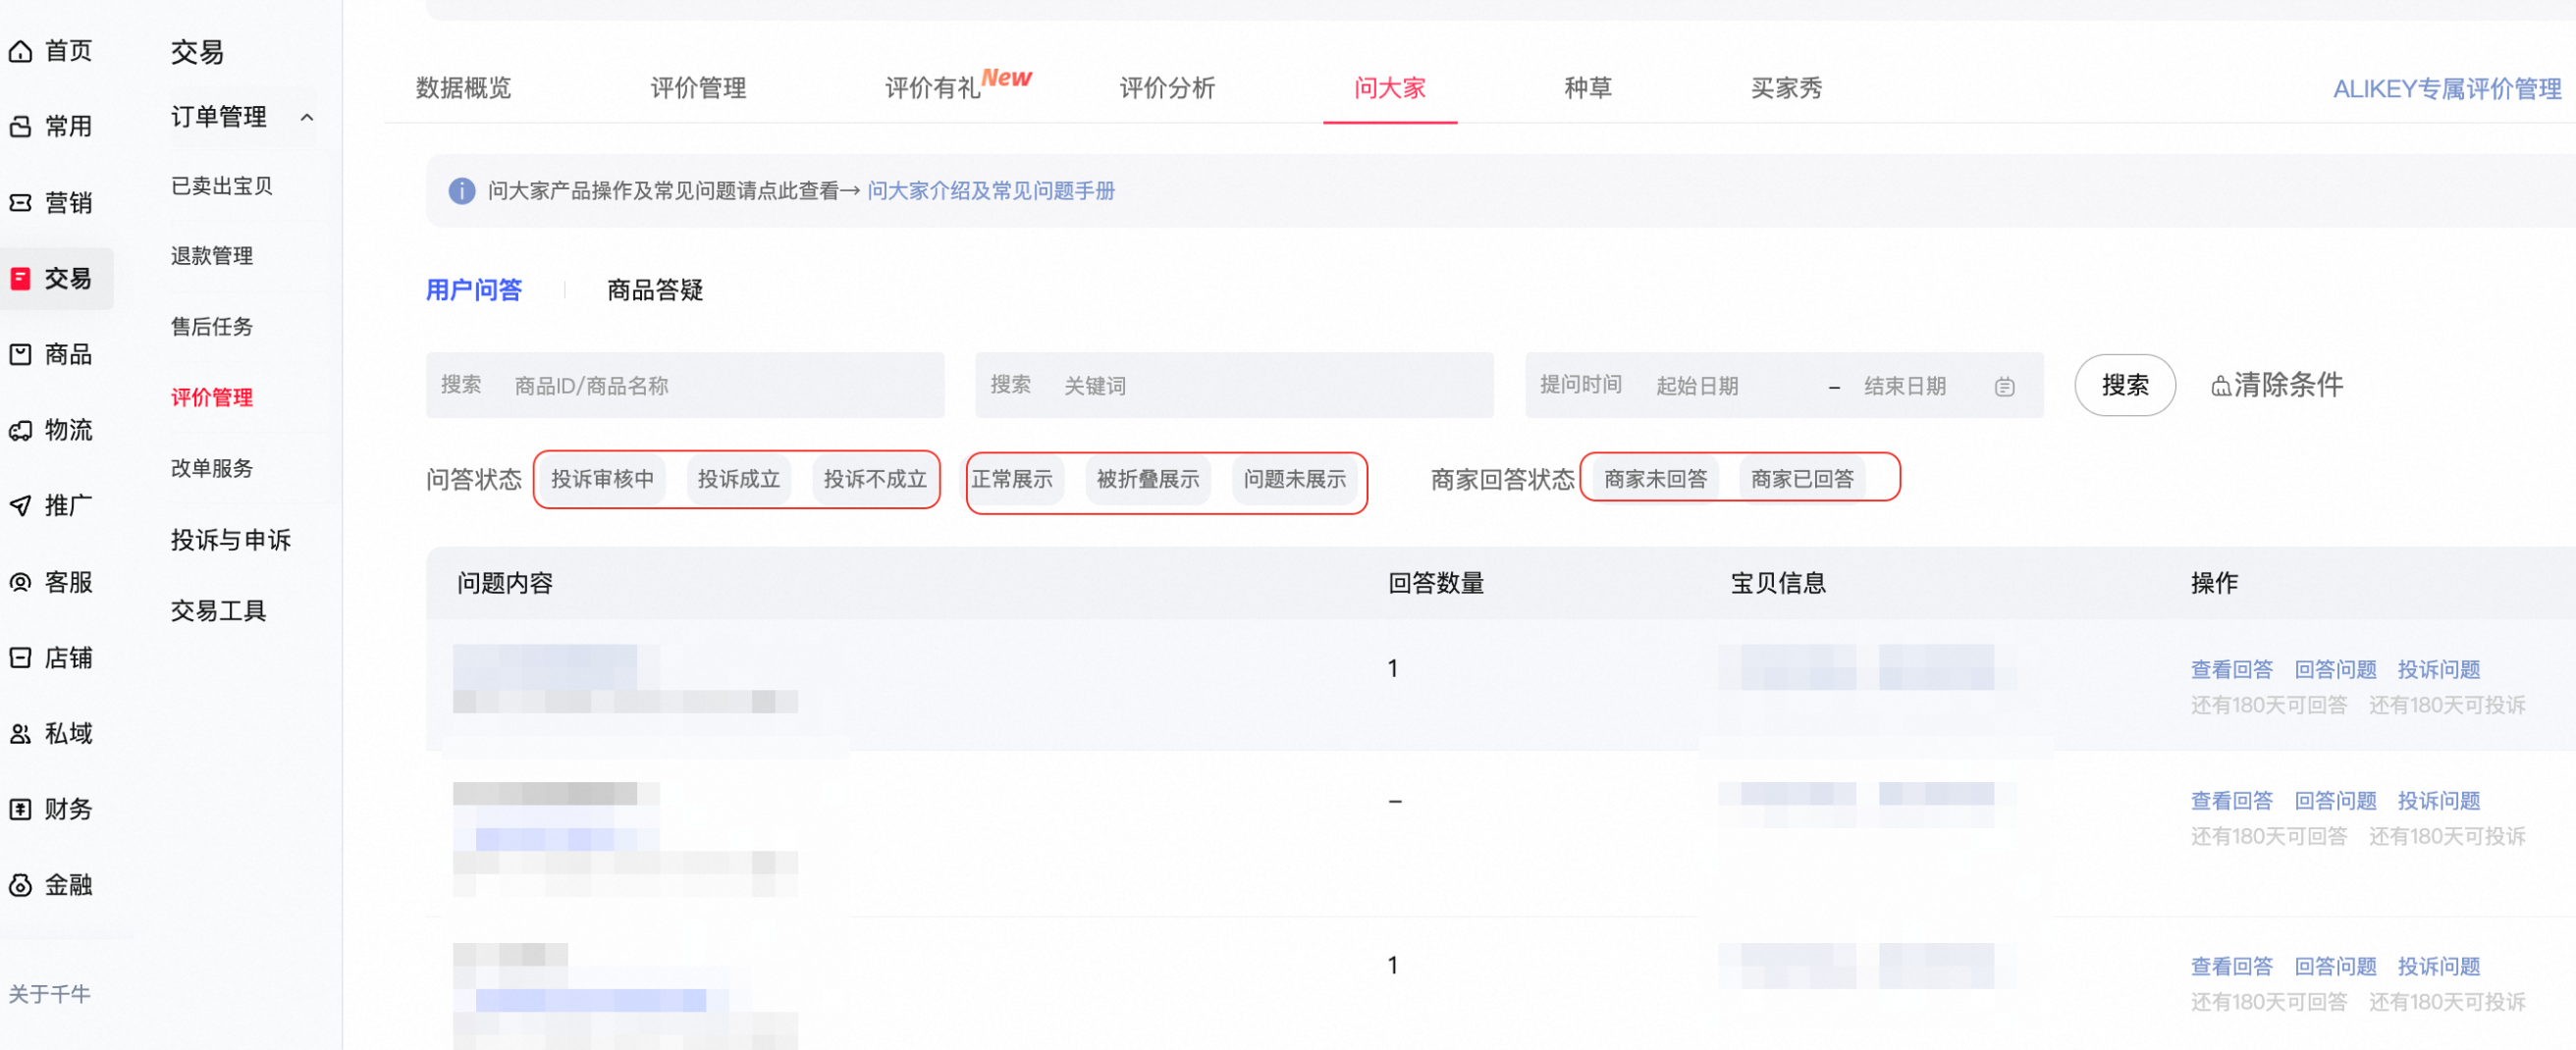The image size is (2576, 1050).
Task: Click the 宝贝信息 column header
Action: click(1778, 583)
